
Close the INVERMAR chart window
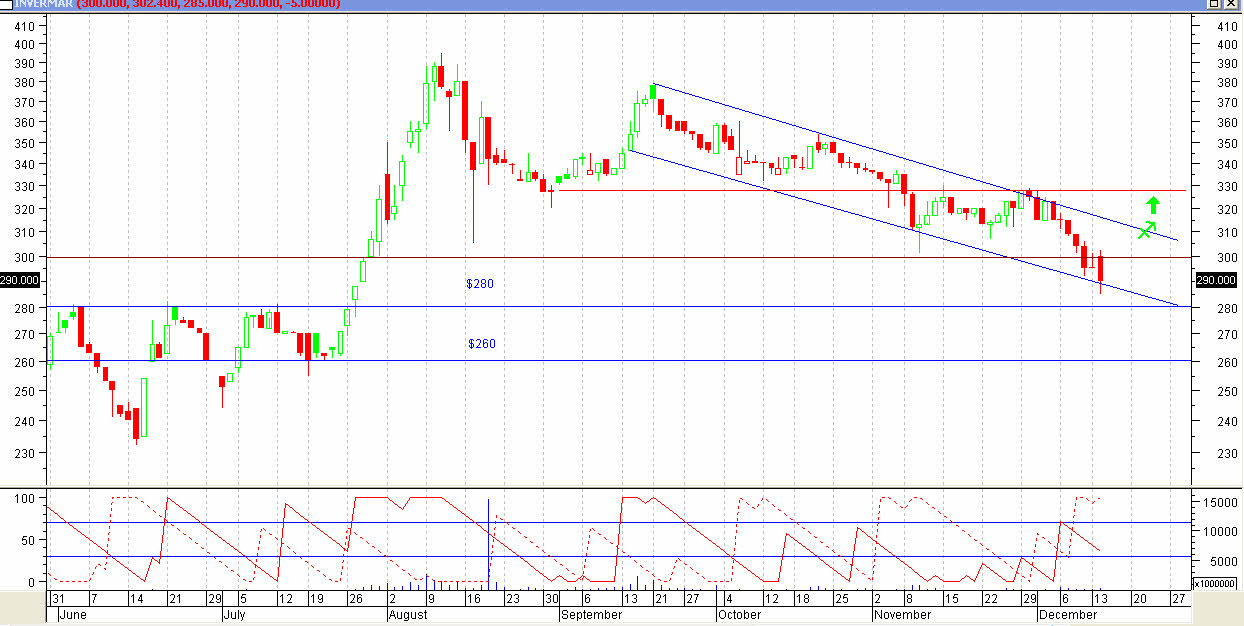click(1233, 4)
